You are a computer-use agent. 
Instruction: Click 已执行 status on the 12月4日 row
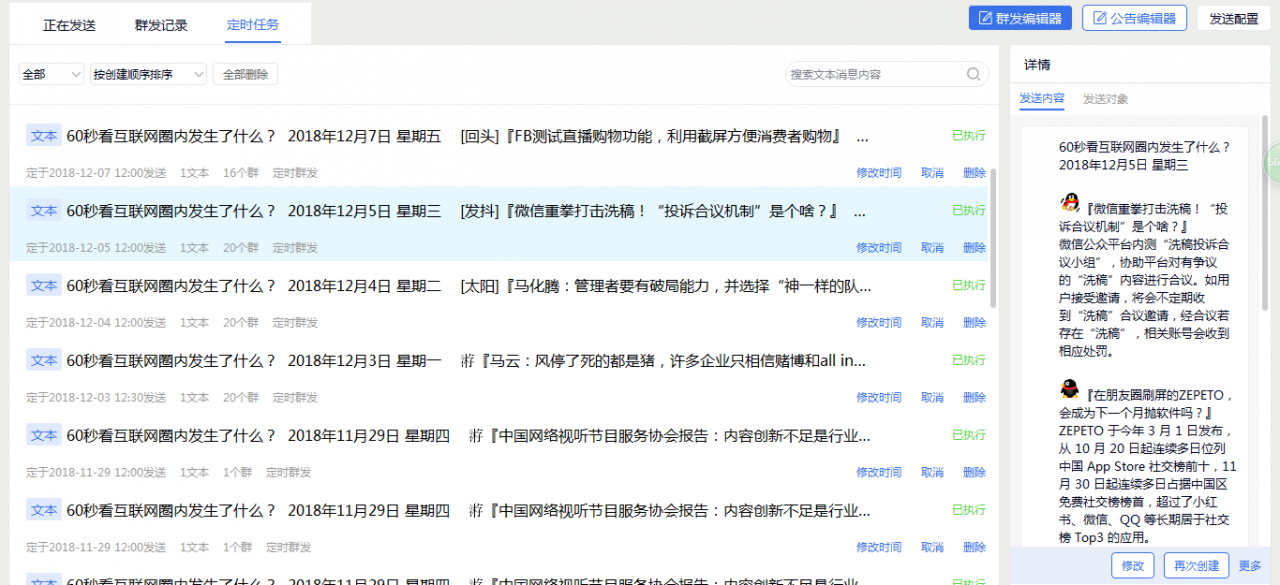[x=969, y=286]
